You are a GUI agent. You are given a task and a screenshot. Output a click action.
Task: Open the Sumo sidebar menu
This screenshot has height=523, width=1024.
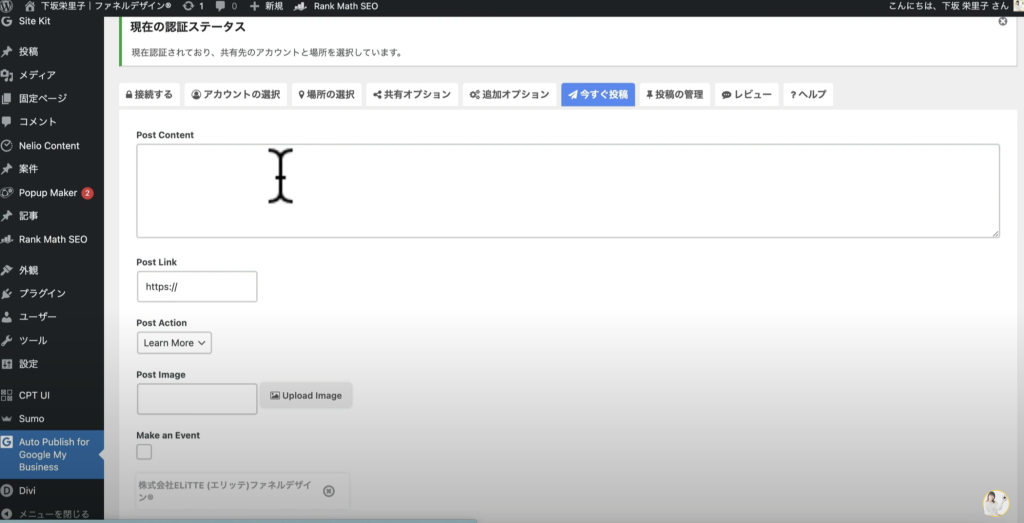click(x=31, y=418)
